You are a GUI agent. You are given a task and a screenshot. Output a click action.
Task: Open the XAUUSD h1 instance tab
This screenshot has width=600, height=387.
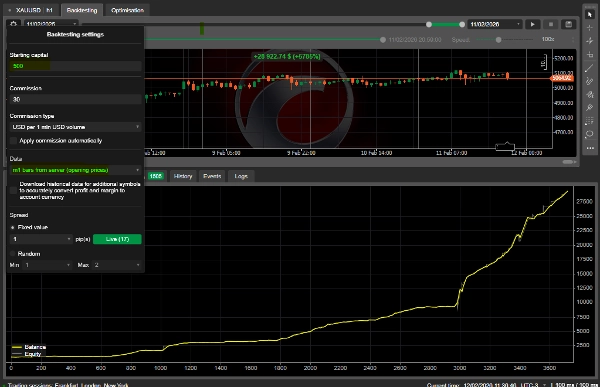click(31, 10)
